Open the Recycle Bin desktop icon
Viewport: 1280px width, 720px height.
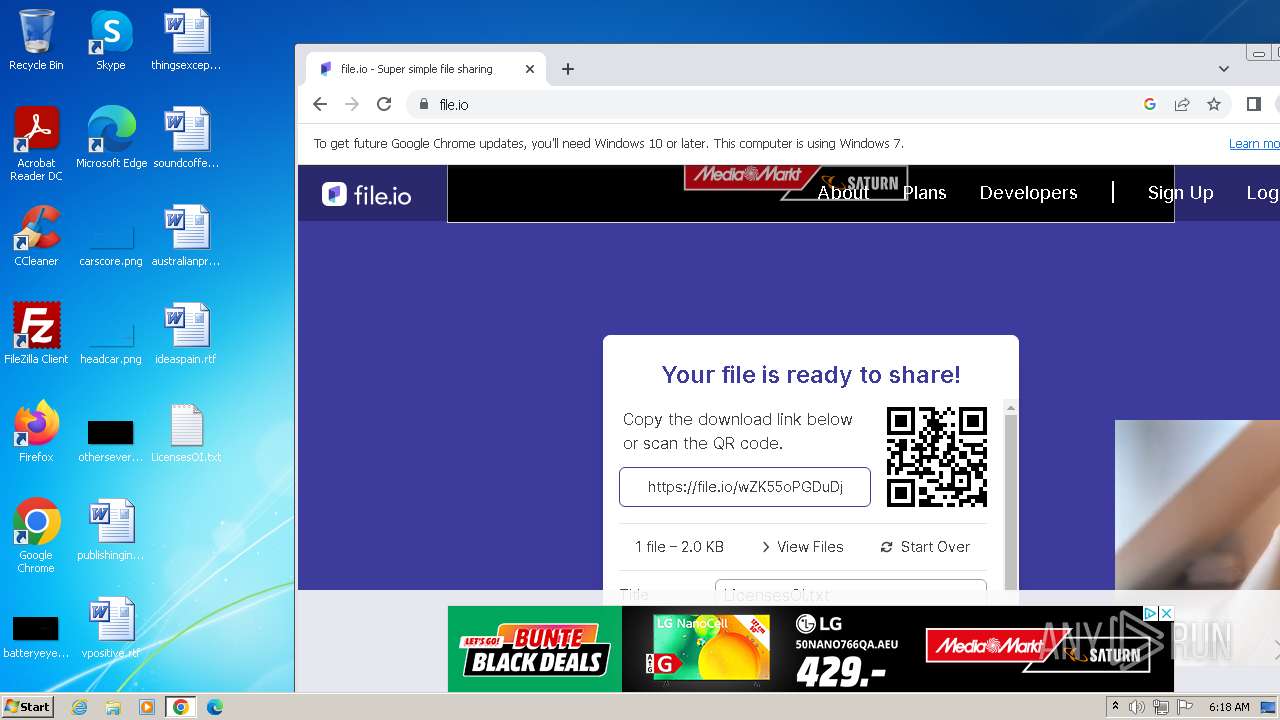tap(36, 40)
